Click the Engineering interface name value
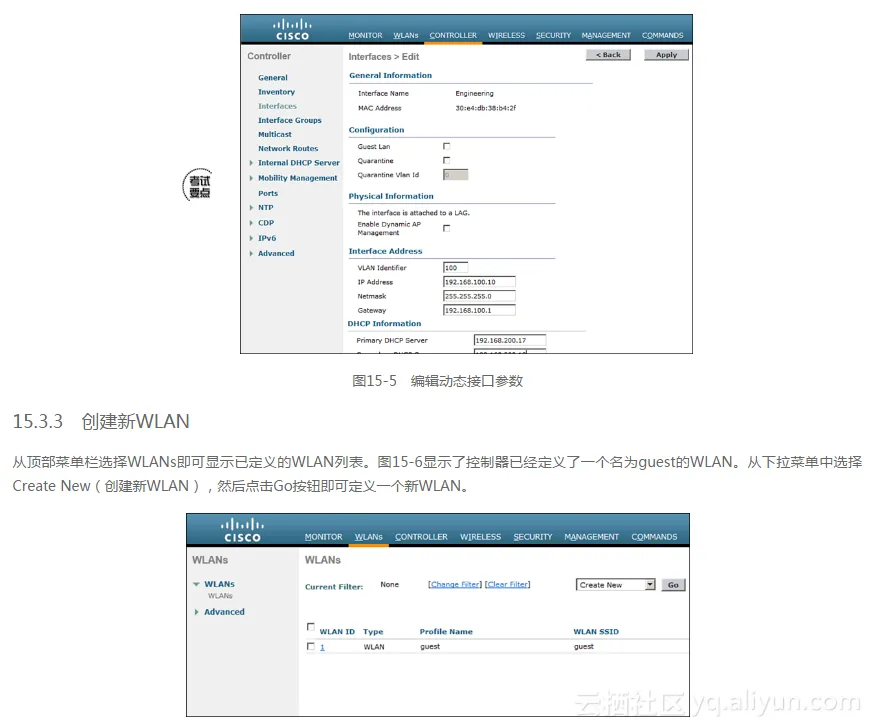 pyautogui.click(x=474, y=93)
